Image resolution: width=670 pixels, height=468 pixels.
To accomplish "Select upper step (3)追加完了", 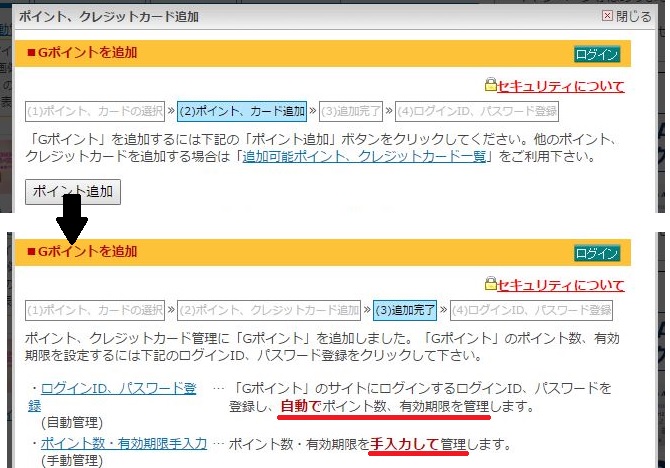I will click(351, 112).
